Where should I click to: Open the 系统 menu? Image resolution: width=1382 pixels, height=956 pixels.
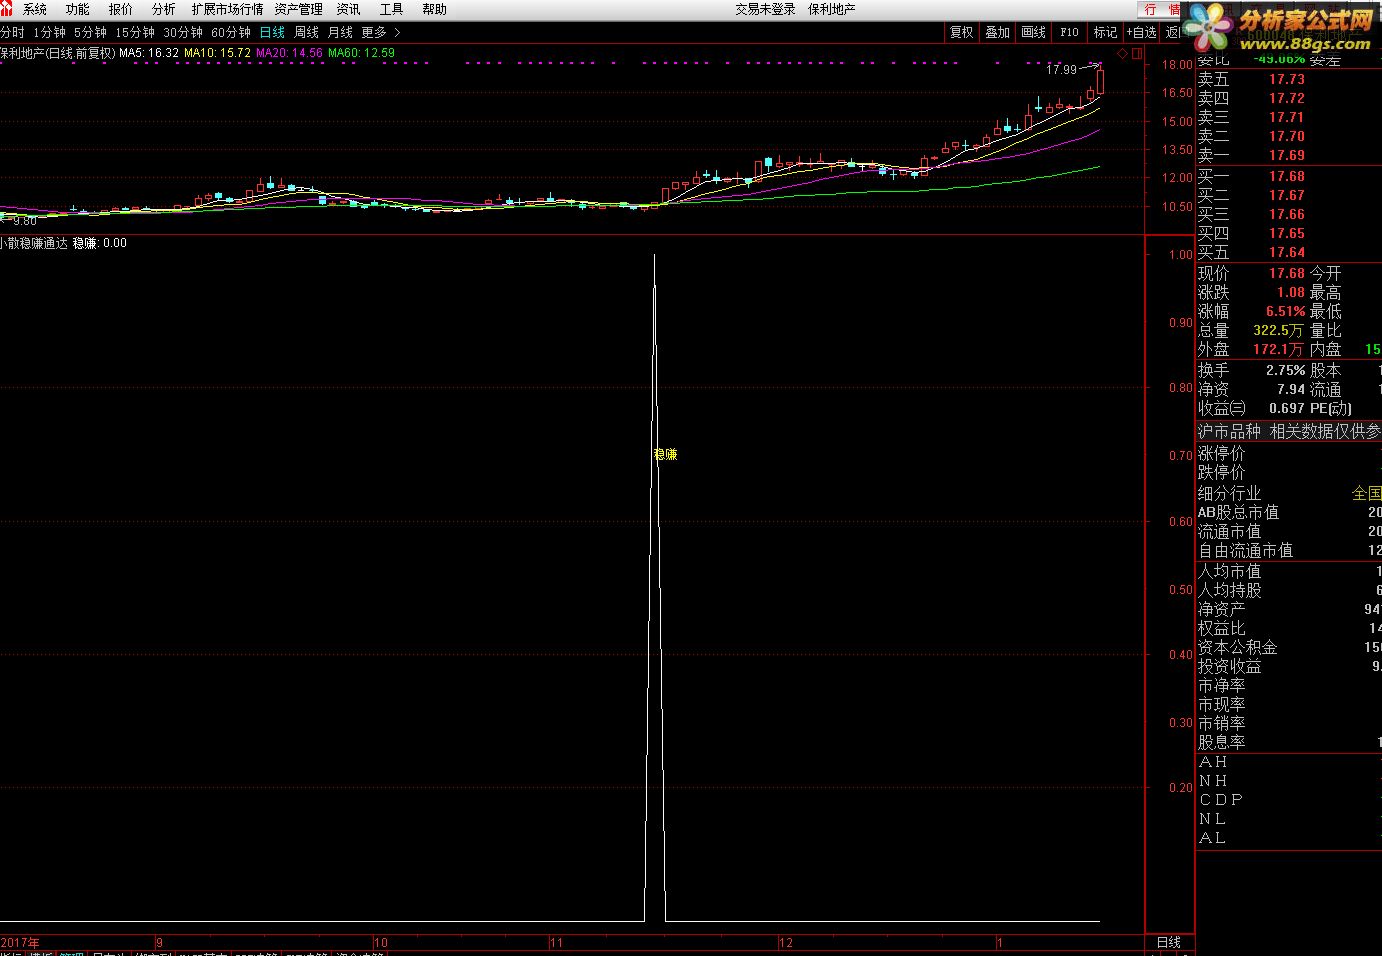pyautogui.click(x=35, y=9)
